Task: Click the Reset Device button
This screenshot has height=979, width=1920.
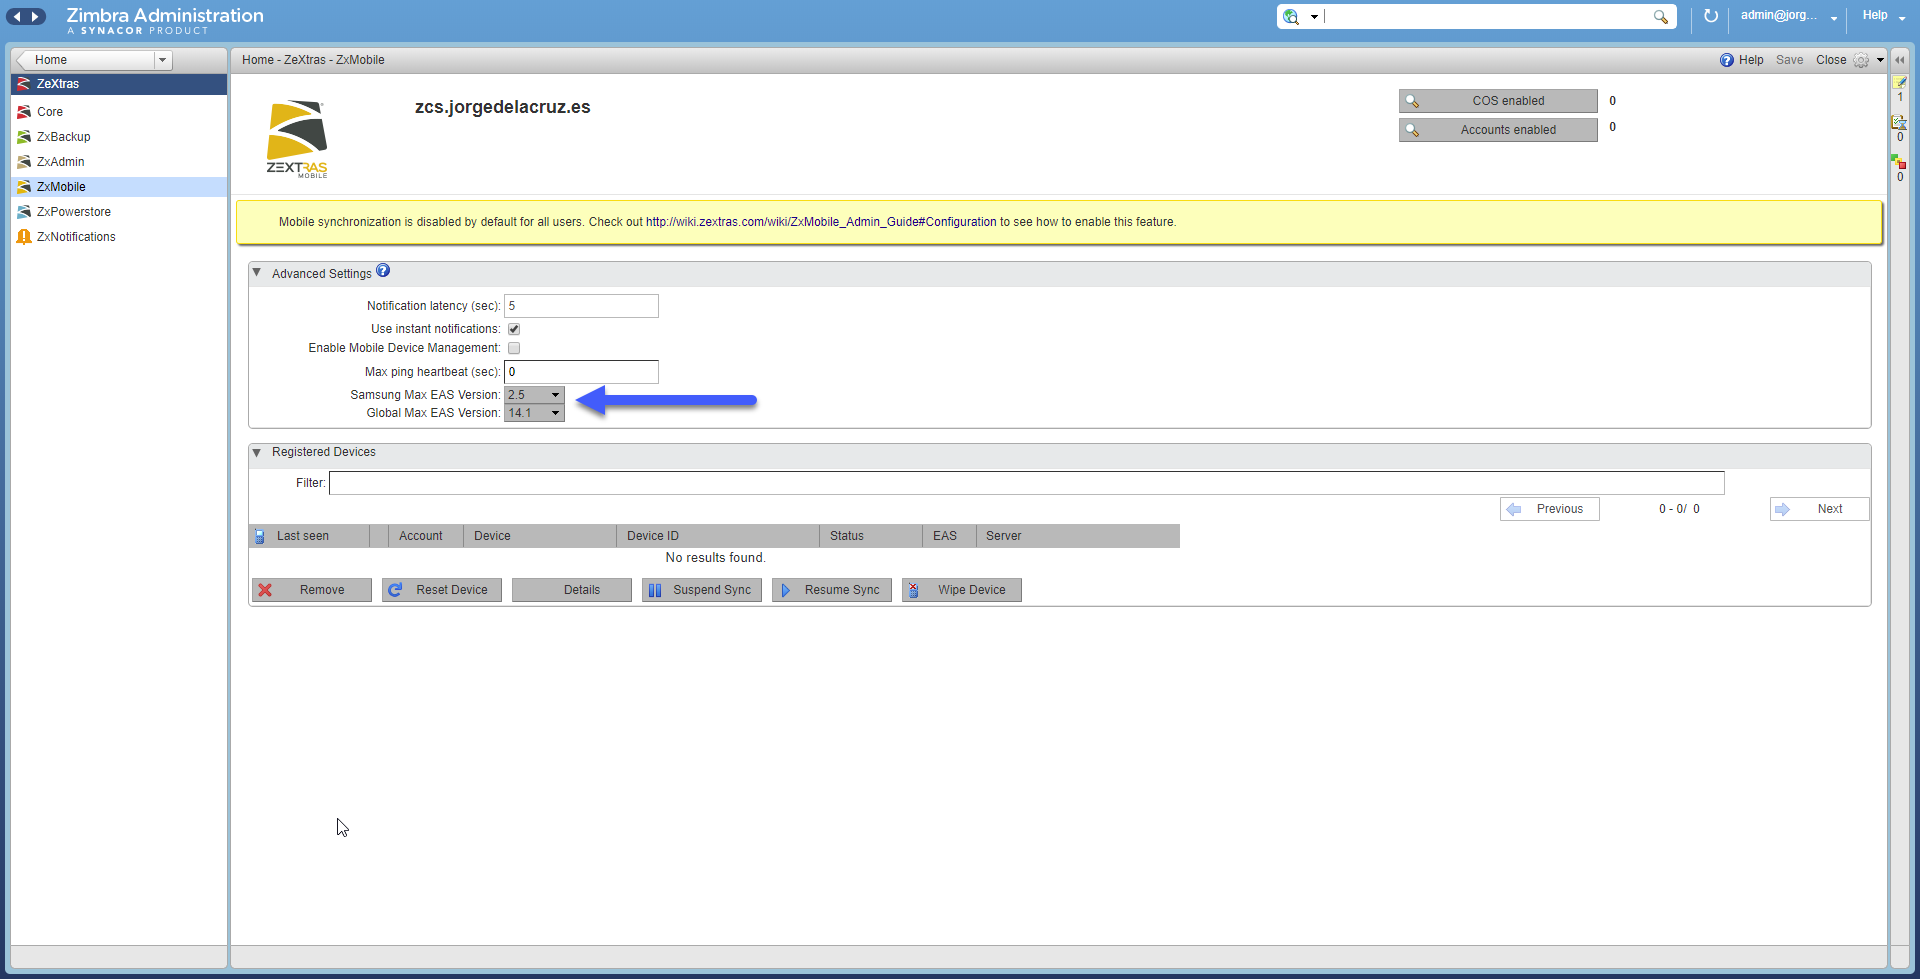Action: 442,590
